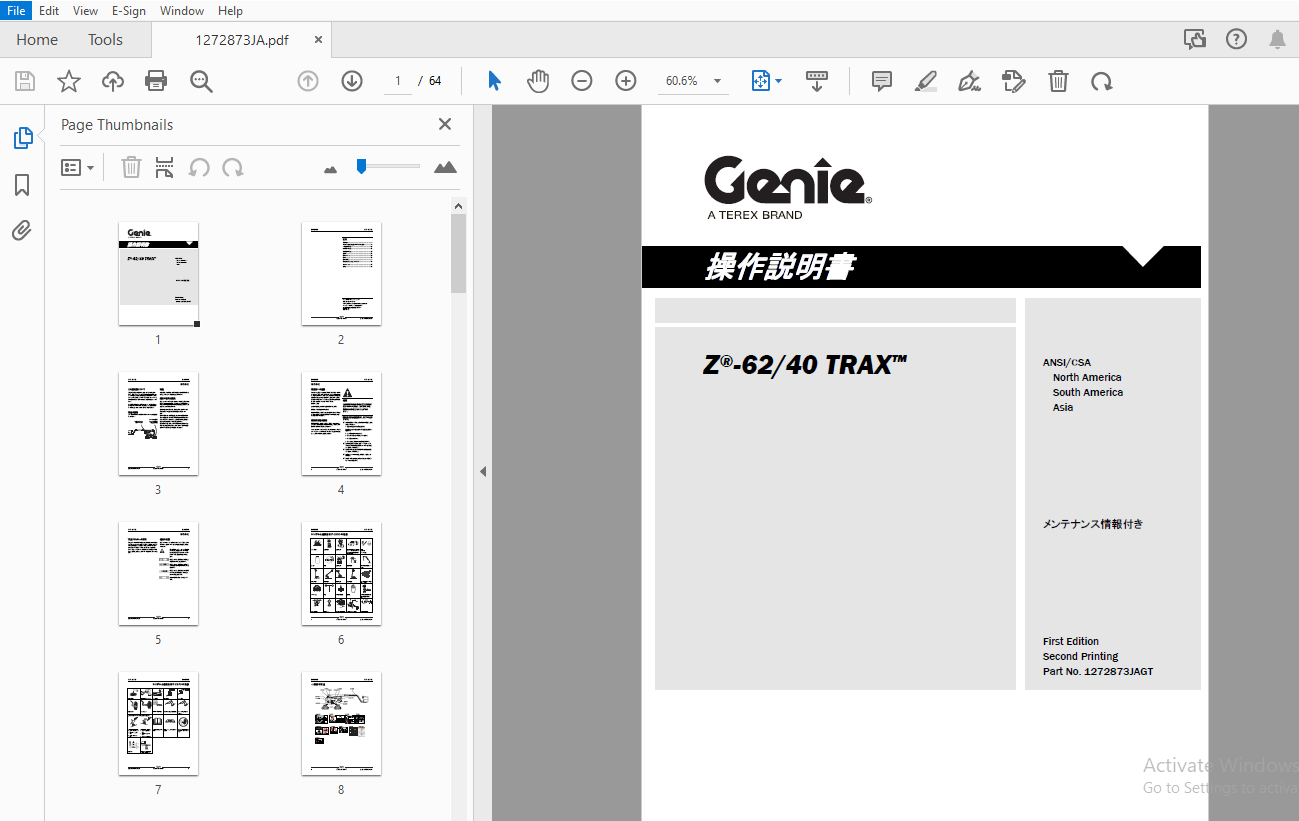The image size is (1299, 821).
Task: Click the thumbnail size slider handle
Action: coord(361,166)
